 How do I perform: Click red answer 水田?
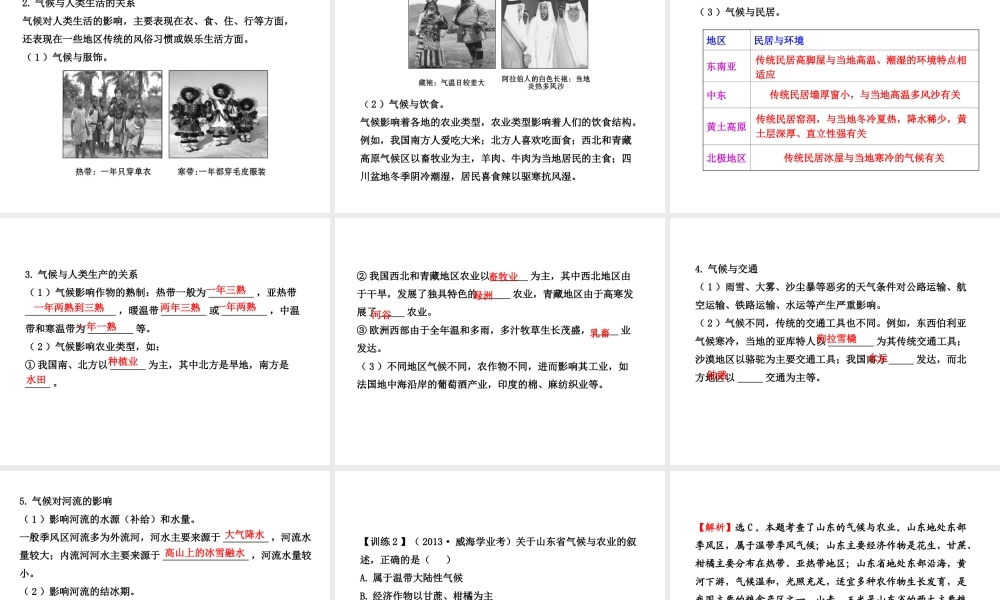(36, 379)
